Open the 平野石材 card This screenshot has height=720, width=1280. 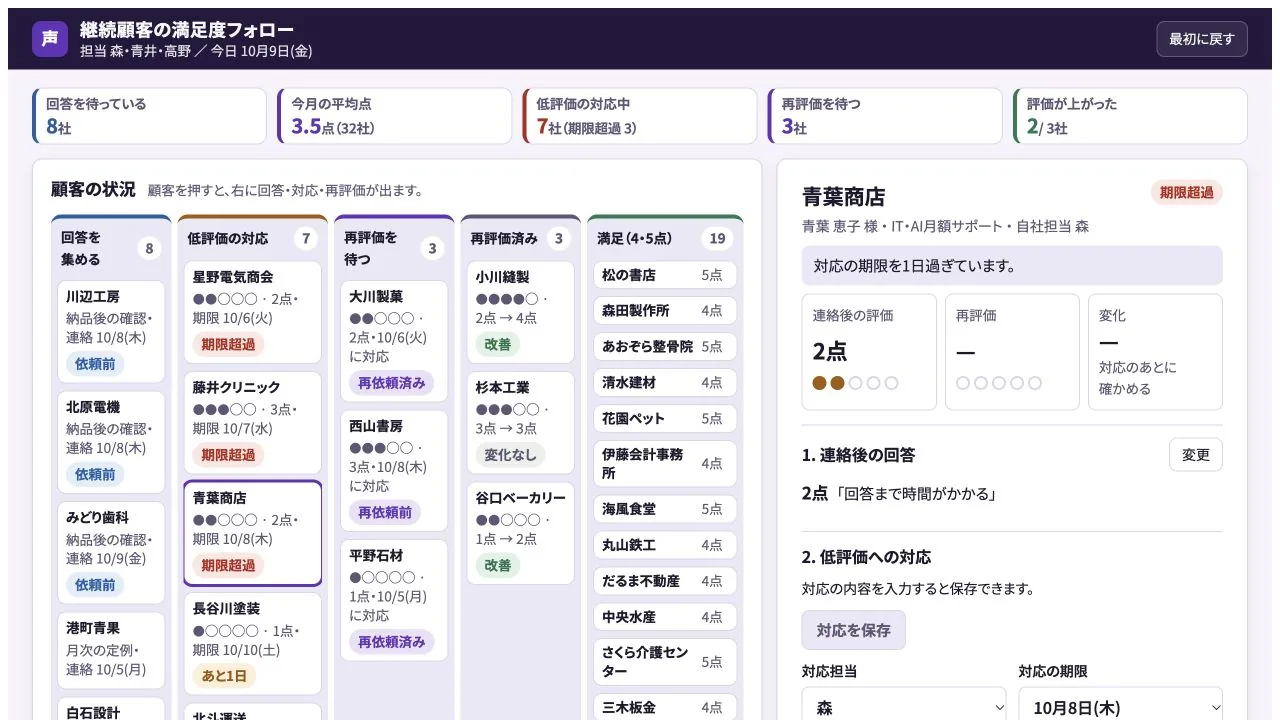point(394,600)
